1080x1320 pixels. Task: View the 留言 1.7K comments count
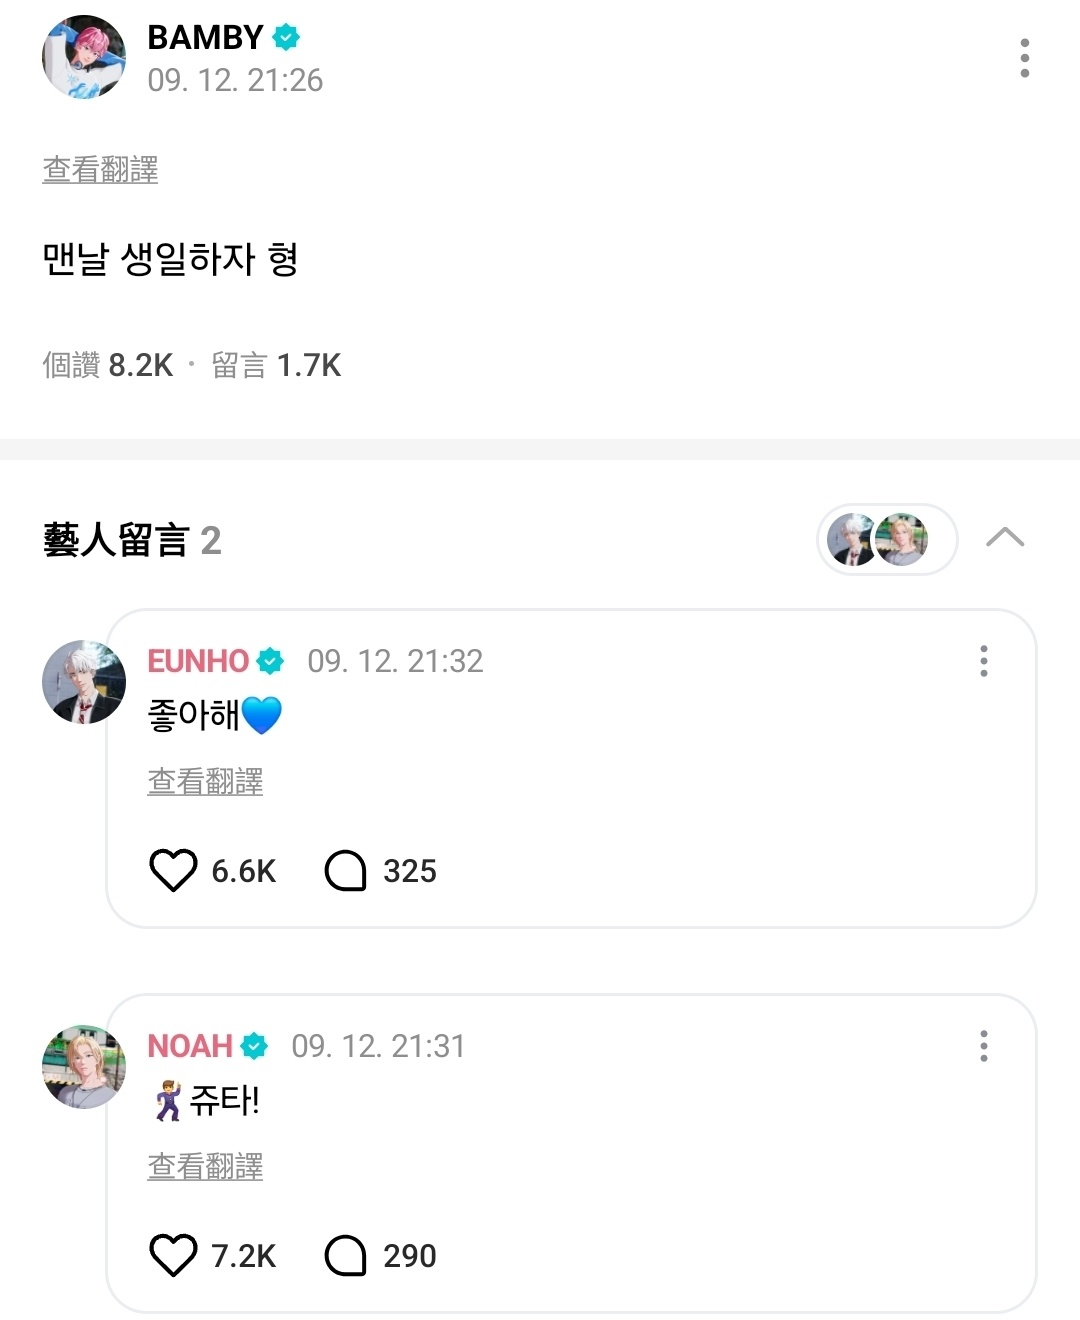pyautogui.click(x=277, y=366)
